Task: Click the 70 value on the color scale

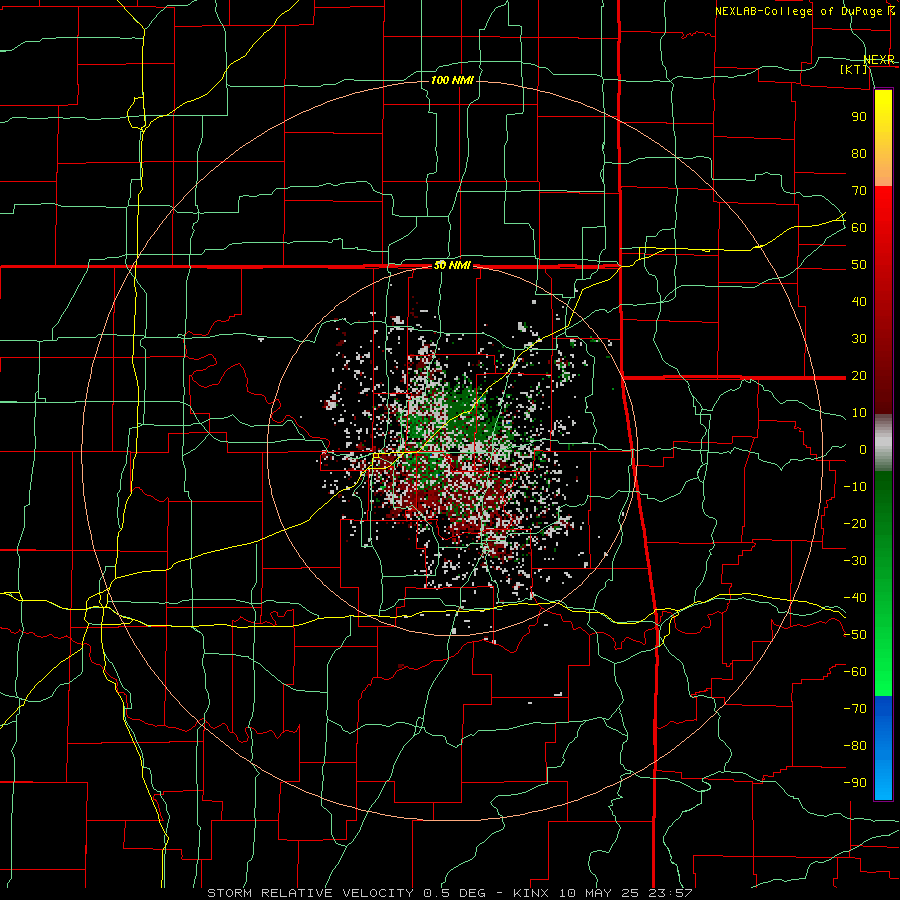Action: 859,191
